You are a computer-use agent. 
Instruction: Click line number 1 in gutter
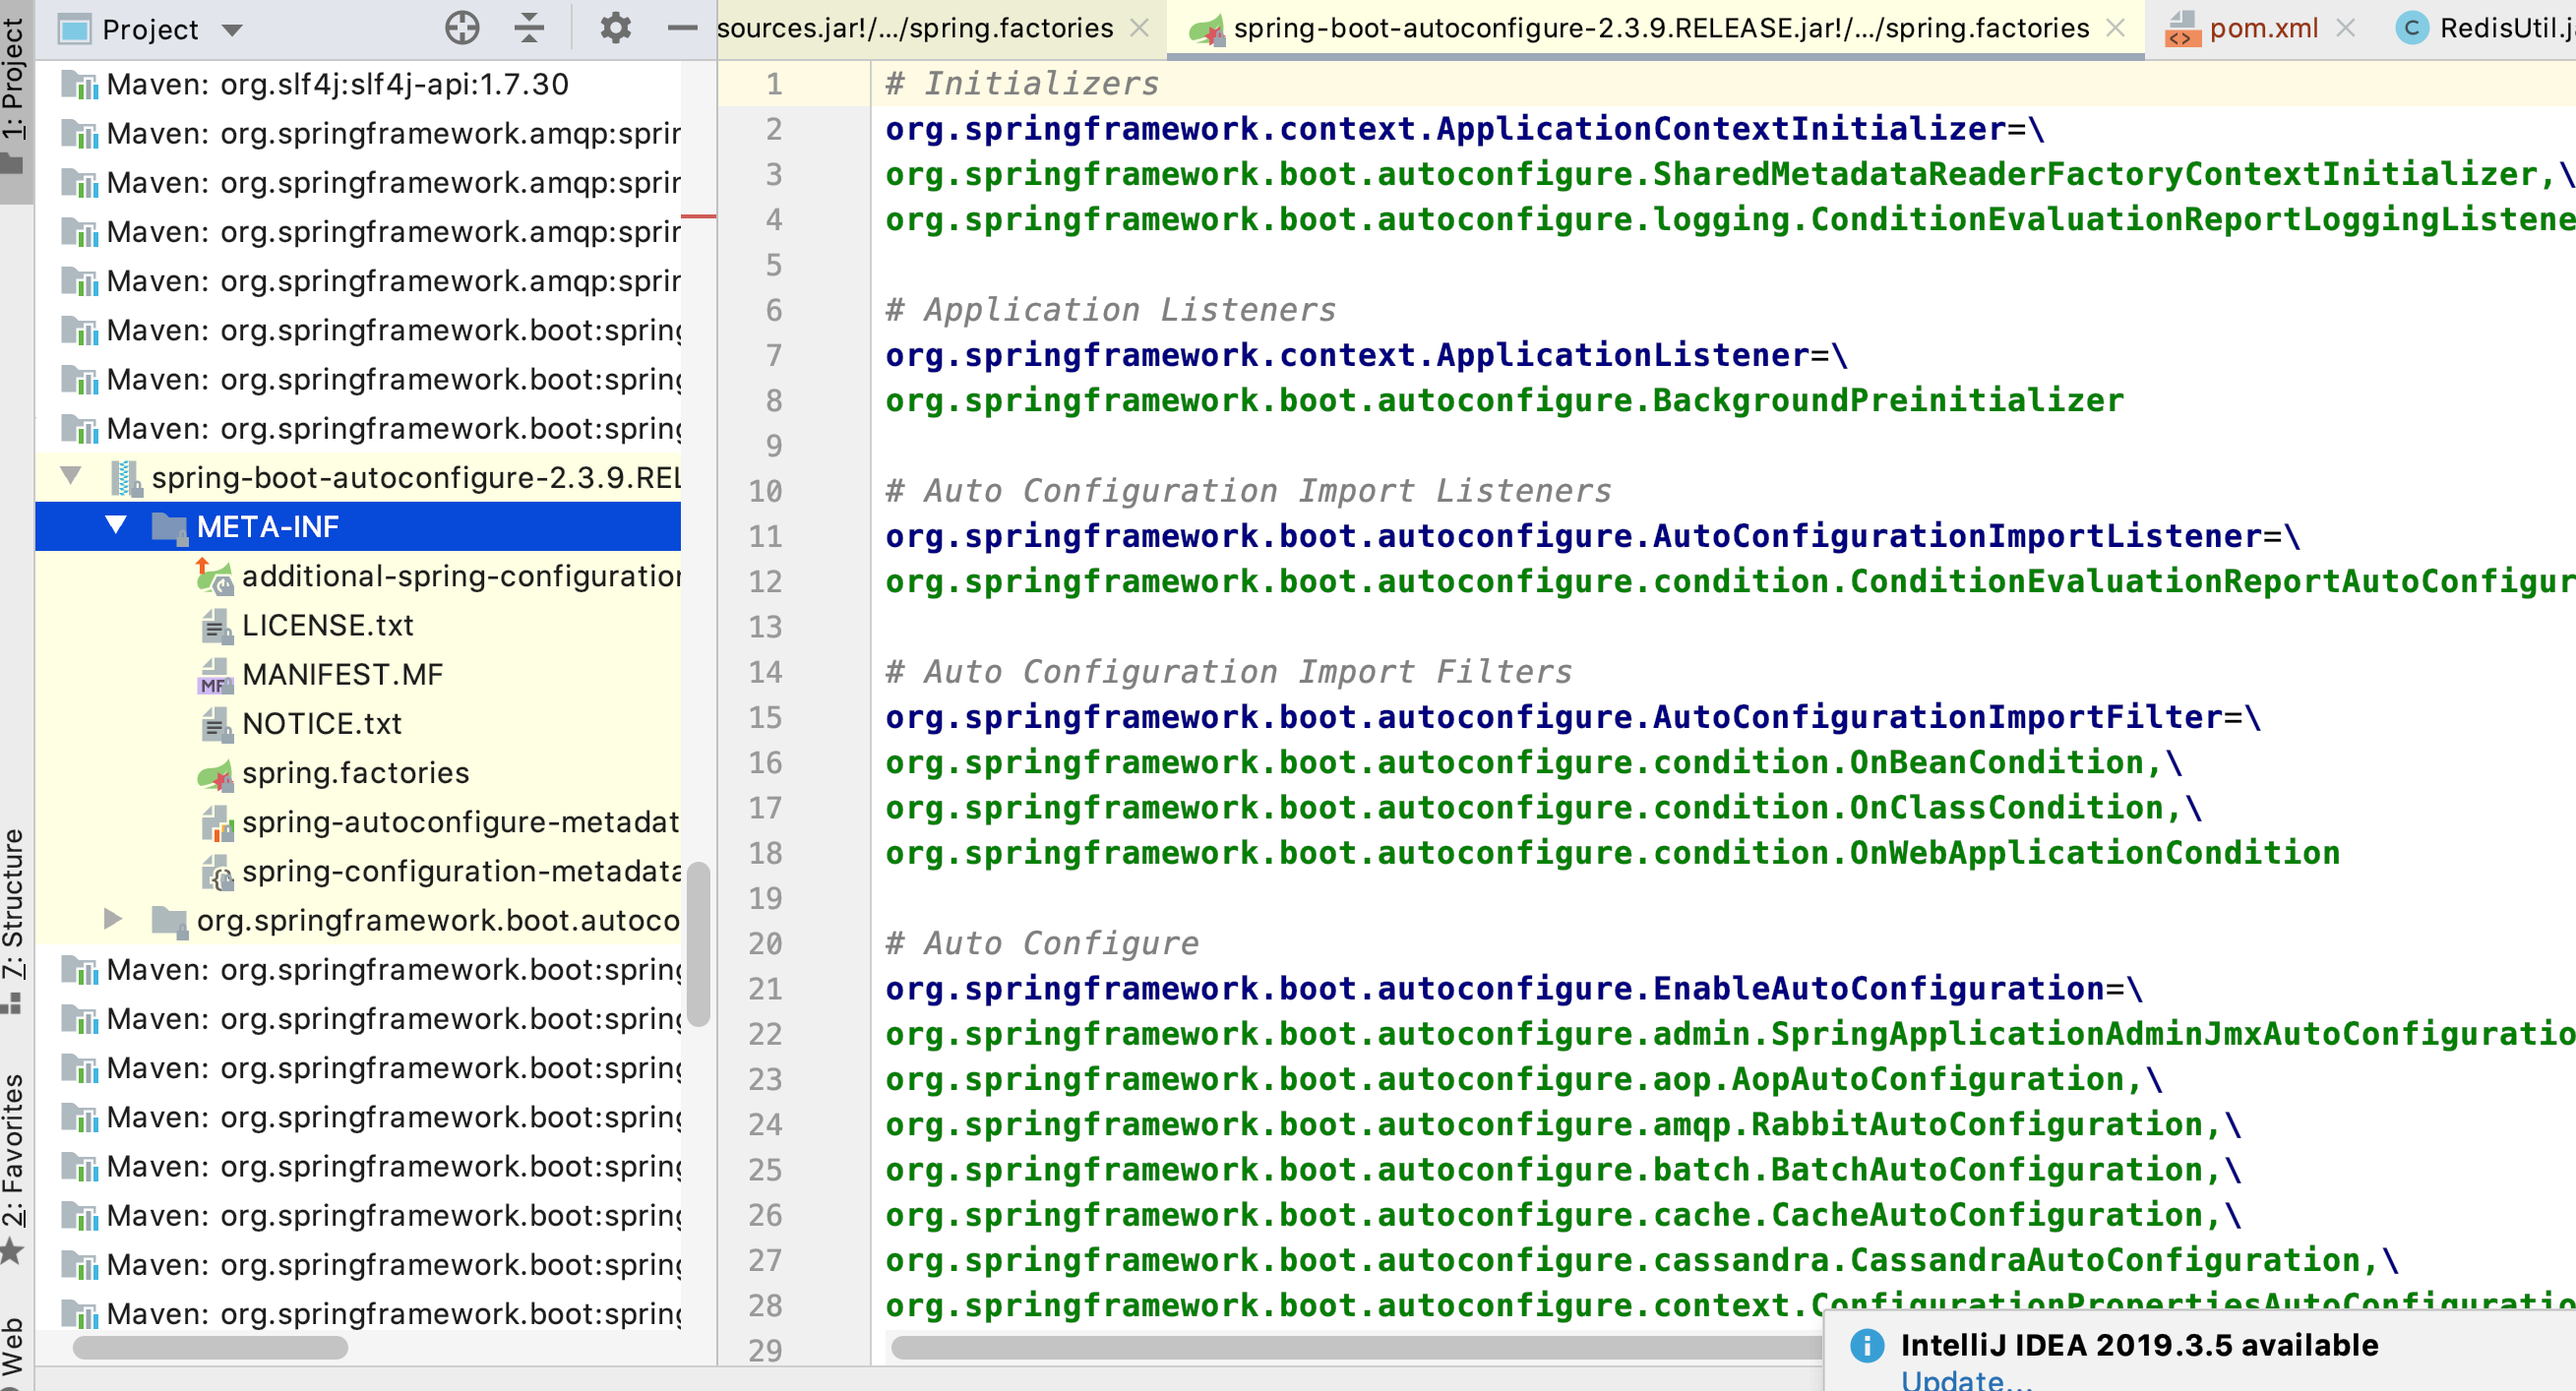774,84
